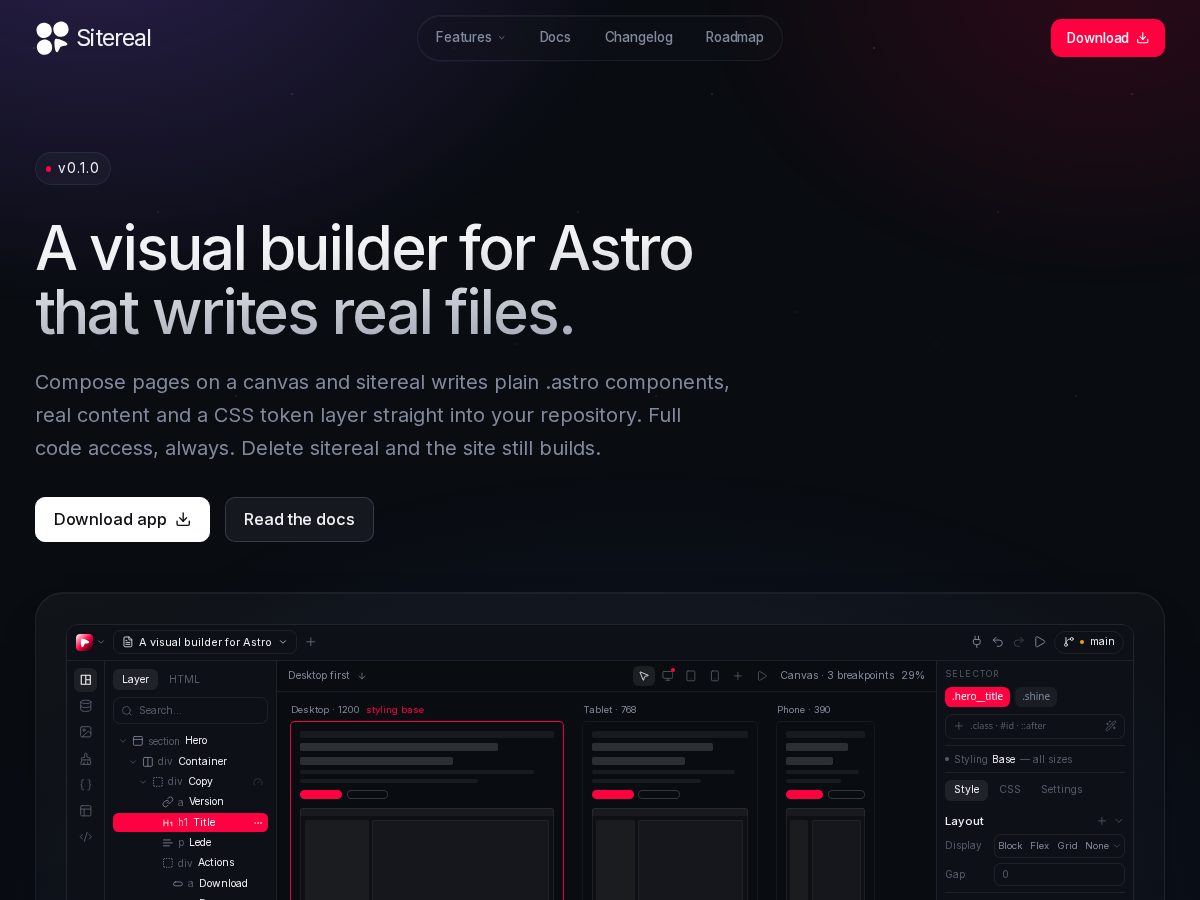
Task: Click the 29% zoom level
Action: (x=913, y=676)
